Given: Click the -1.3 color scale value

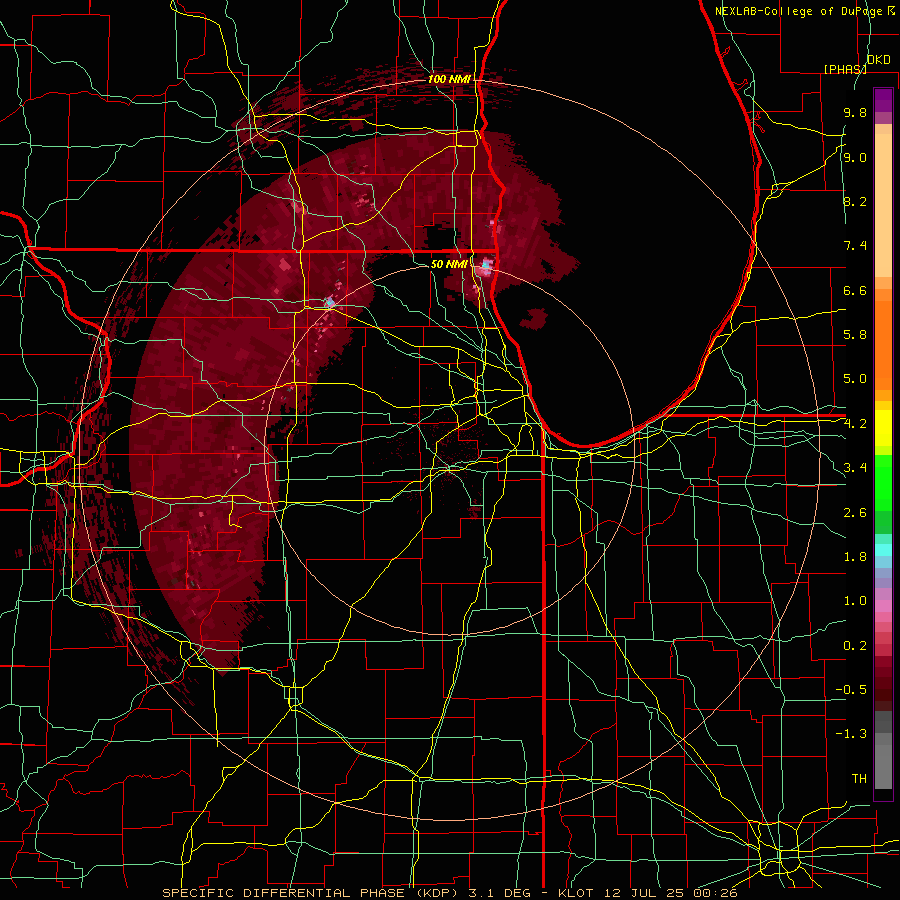Looking at the screenshot, I should (851, 734).
